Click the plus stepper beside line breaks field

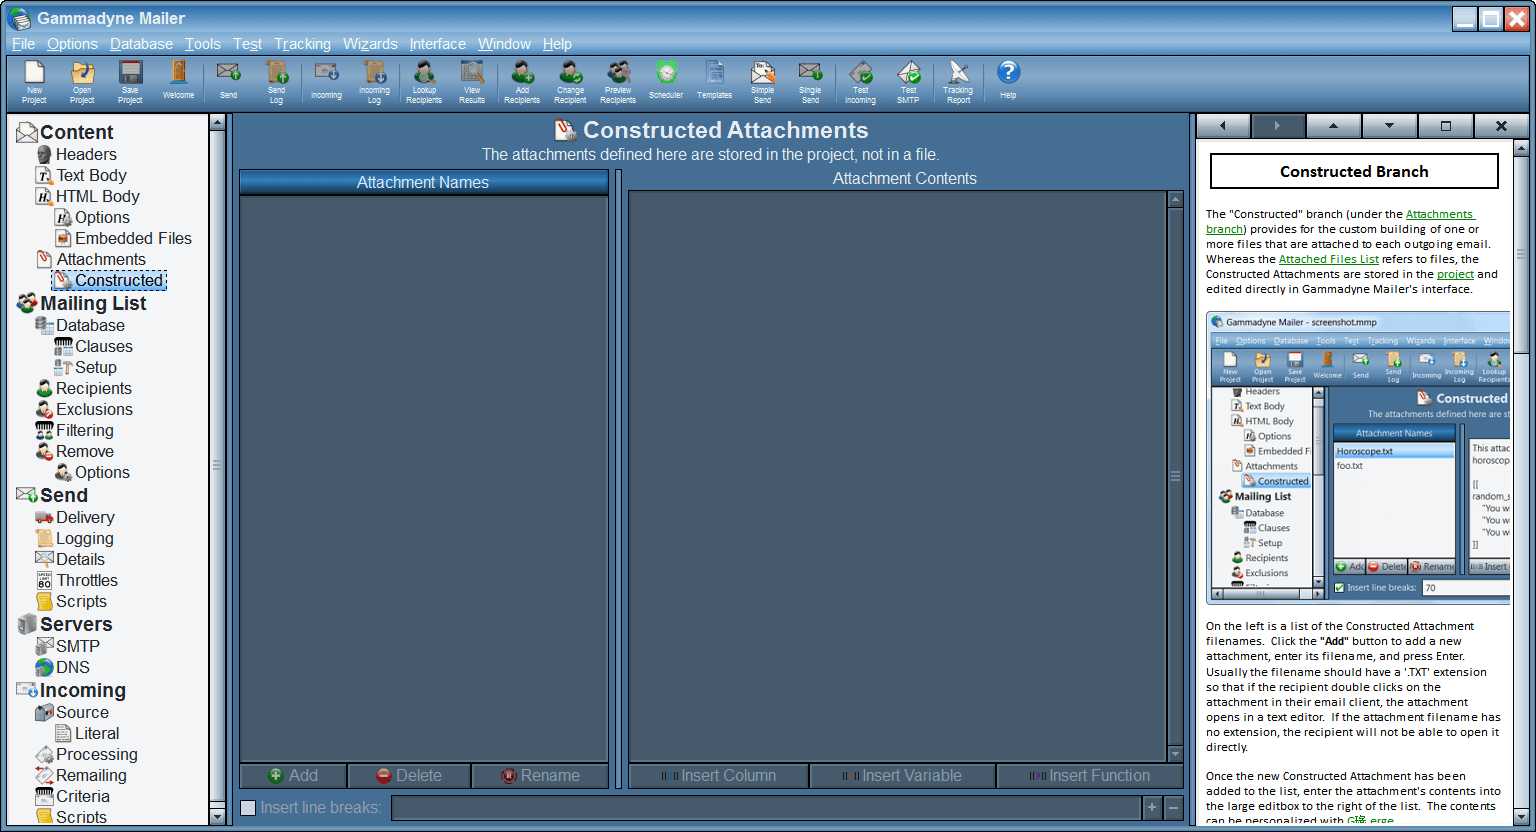1152,808
